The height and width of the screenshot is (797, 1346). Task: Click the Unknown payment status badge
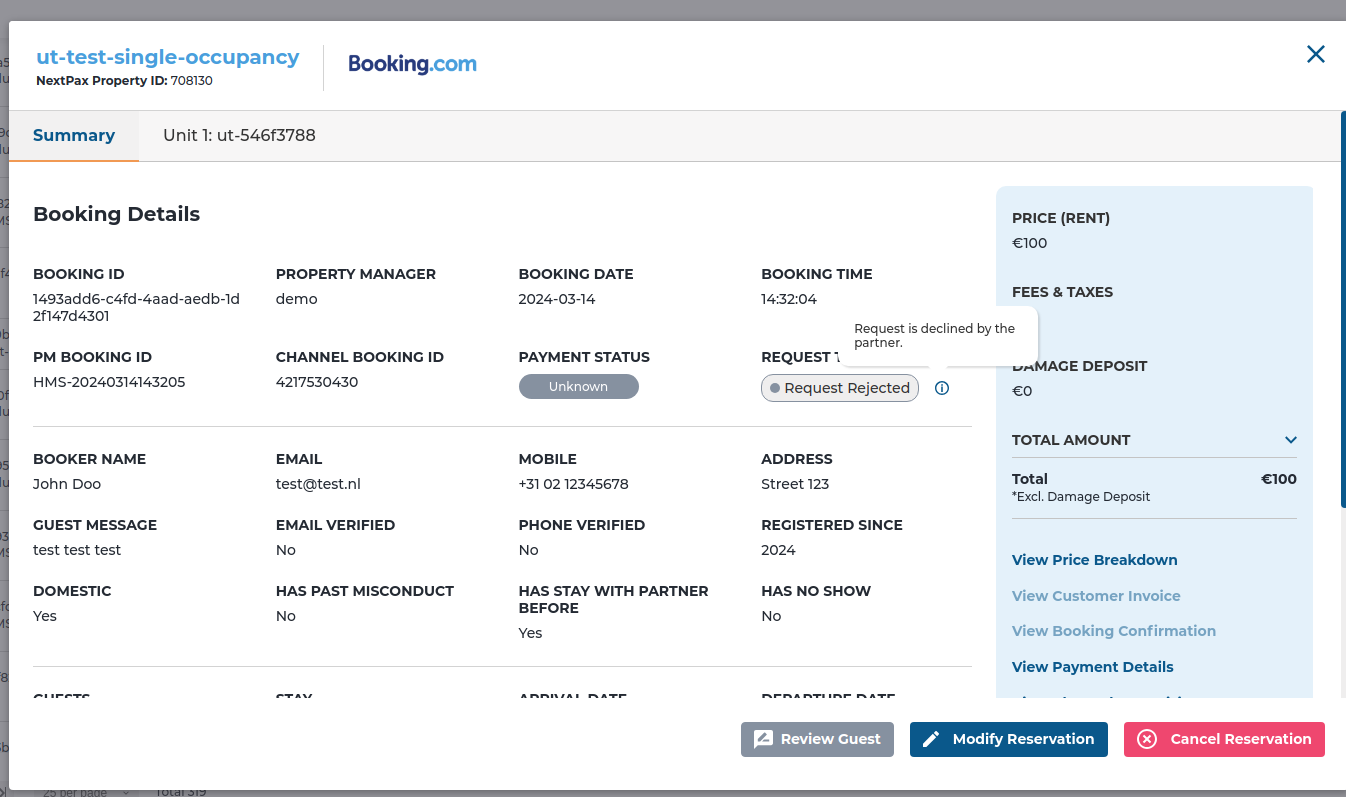click(578, 387)
